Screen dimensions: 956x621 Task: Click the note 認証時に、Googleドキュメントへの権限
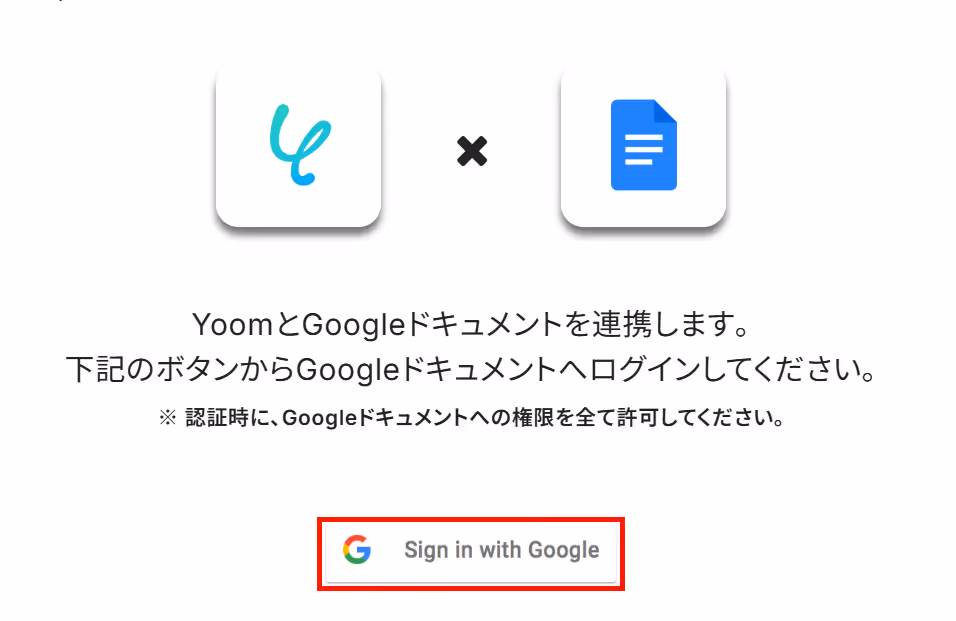click(x=471, y=417)
